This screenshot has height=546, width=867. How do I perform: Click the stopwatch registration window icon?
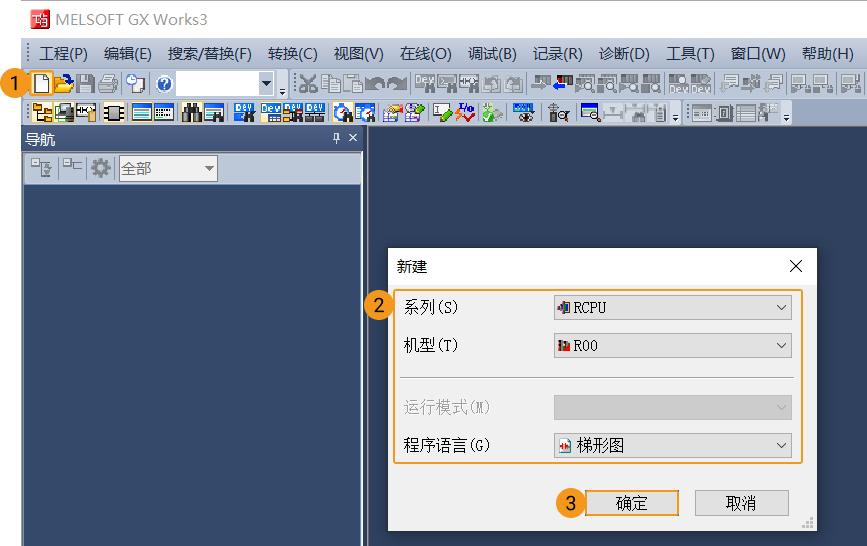click(x=365, y=113)
